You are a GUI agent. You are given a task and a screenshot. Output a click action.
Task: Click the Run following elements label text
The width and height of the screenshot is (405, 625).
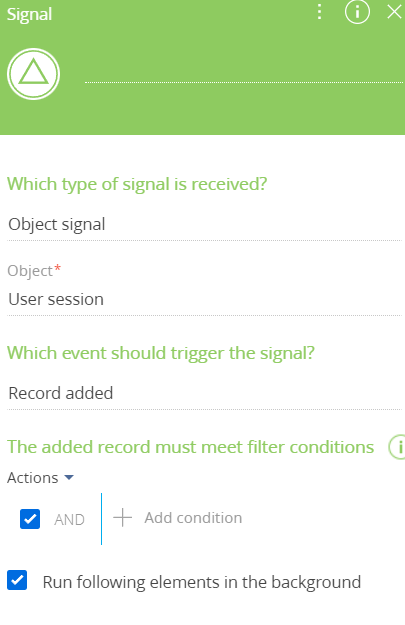[x=202, y=582]
